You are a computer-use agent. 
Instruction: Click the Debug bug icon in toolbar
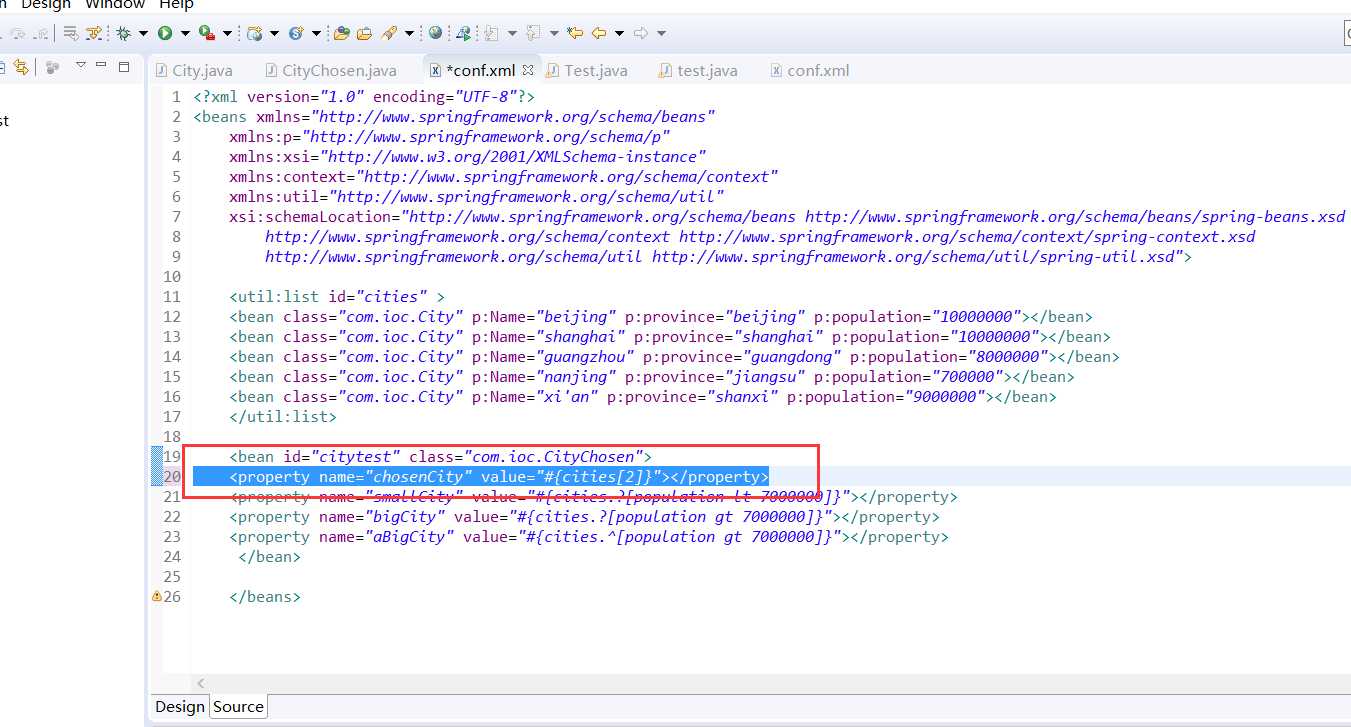coord(123,33)
